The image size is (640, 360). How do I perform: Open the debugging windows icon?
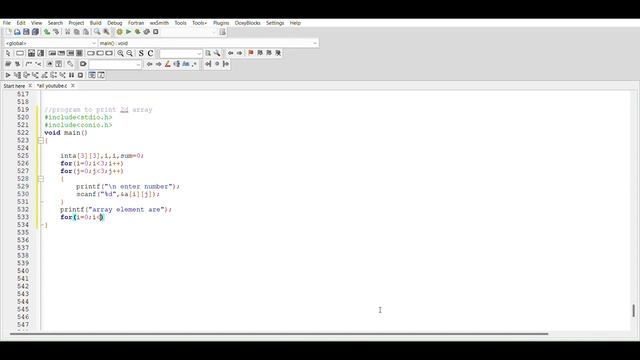[x=92, y=75]
